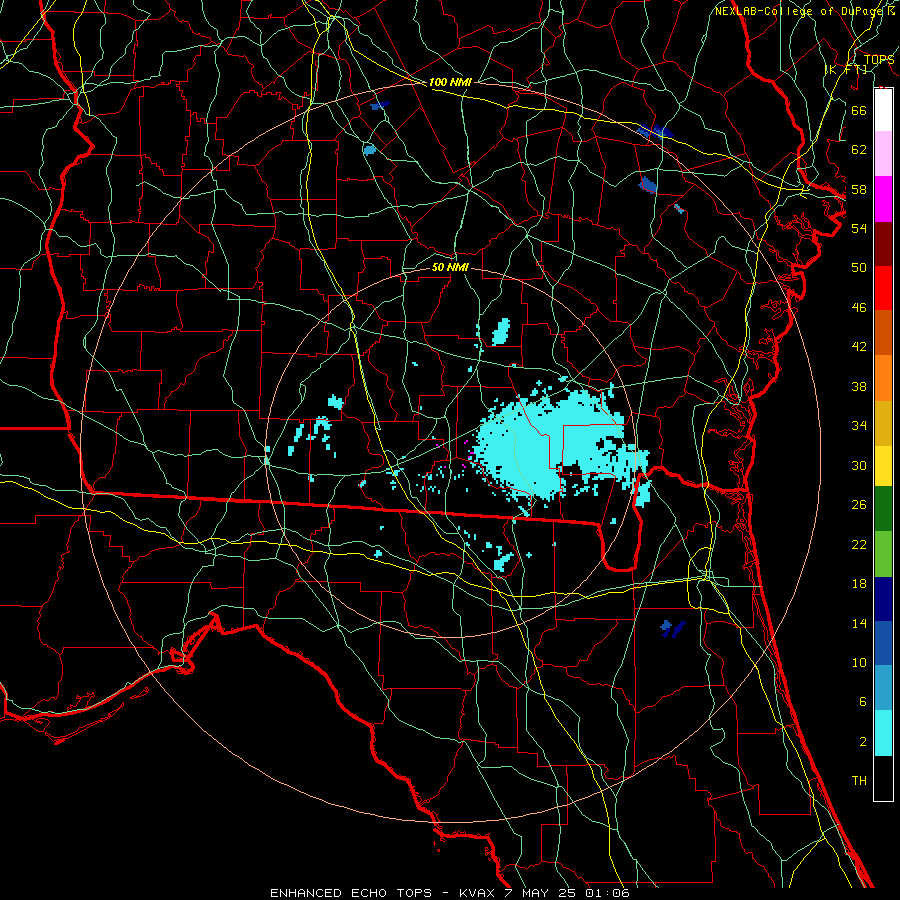
Task: Click the NEXLAB-College of DuPage text
Action: click(x=800, y=11)
